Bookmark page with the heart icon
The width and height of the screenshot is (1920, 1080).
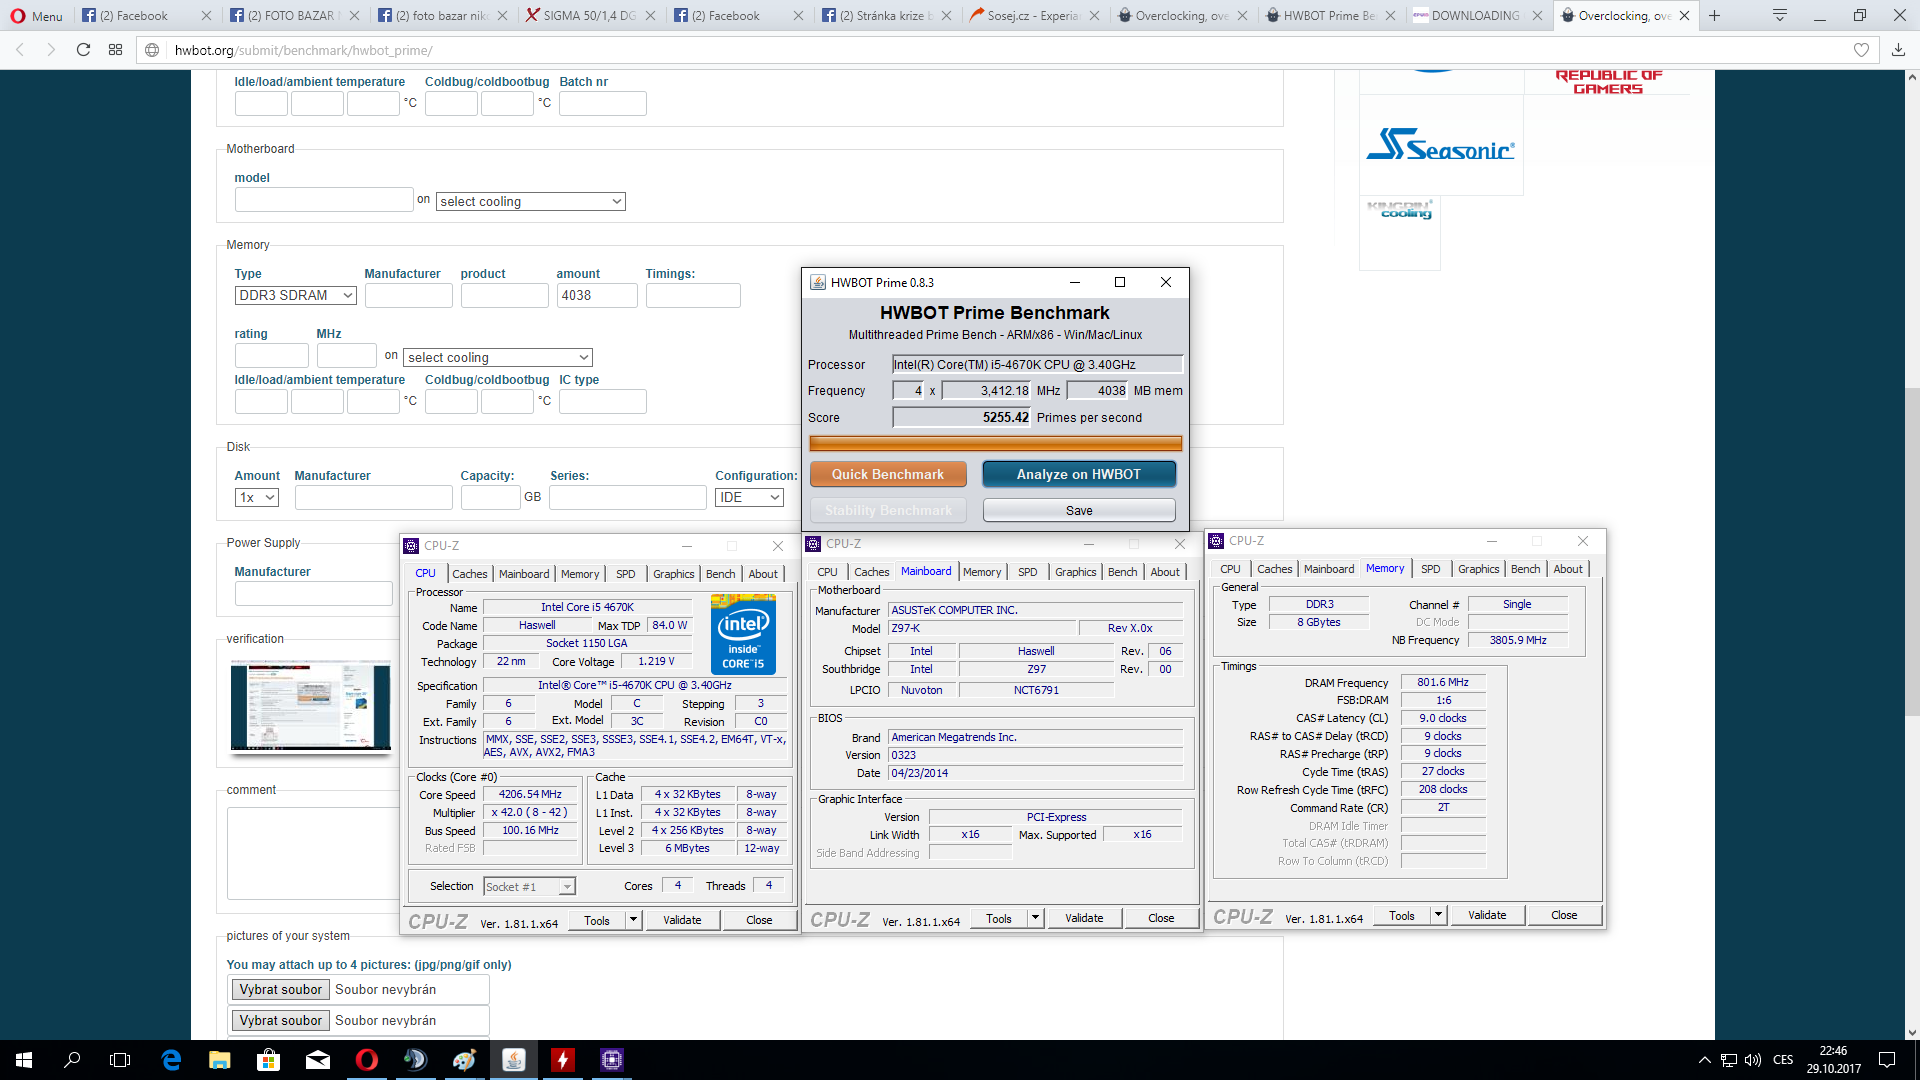(1861, 50)
